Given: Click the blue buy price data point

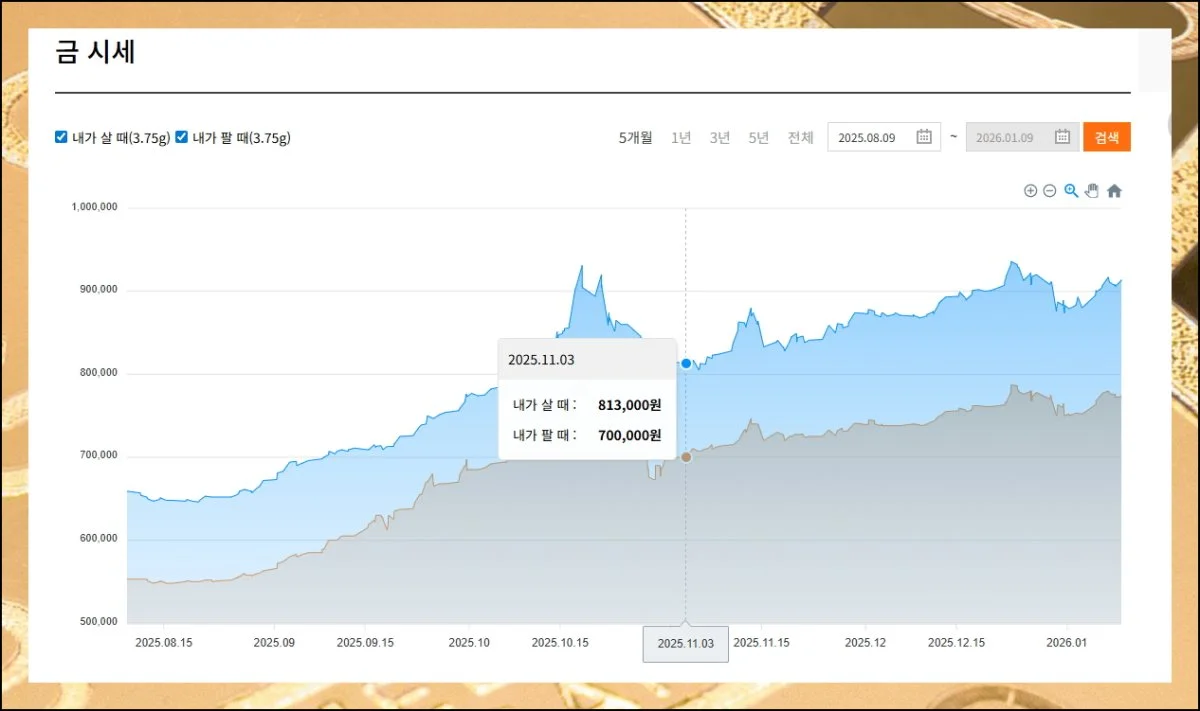Looking at the screenshot, I should [x=686, y=363].
